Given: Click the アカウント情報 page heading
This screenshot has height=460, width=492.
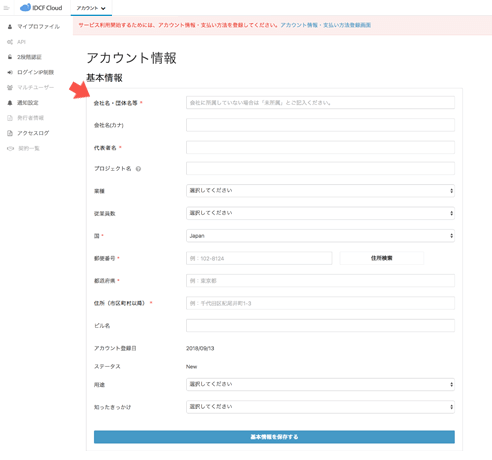Looking at the screenshot, I should tap(131, 58).
